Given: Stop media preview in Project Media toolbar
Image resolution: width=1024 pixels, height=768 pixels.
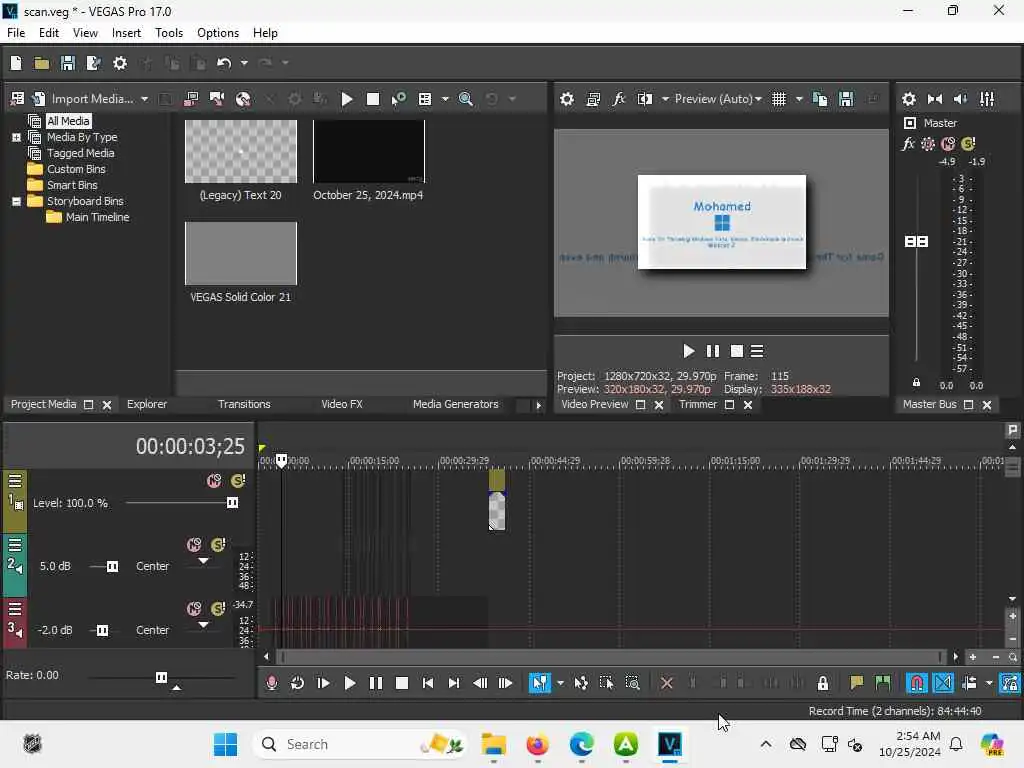Looking at the screenshot, I should pos(373,99).
